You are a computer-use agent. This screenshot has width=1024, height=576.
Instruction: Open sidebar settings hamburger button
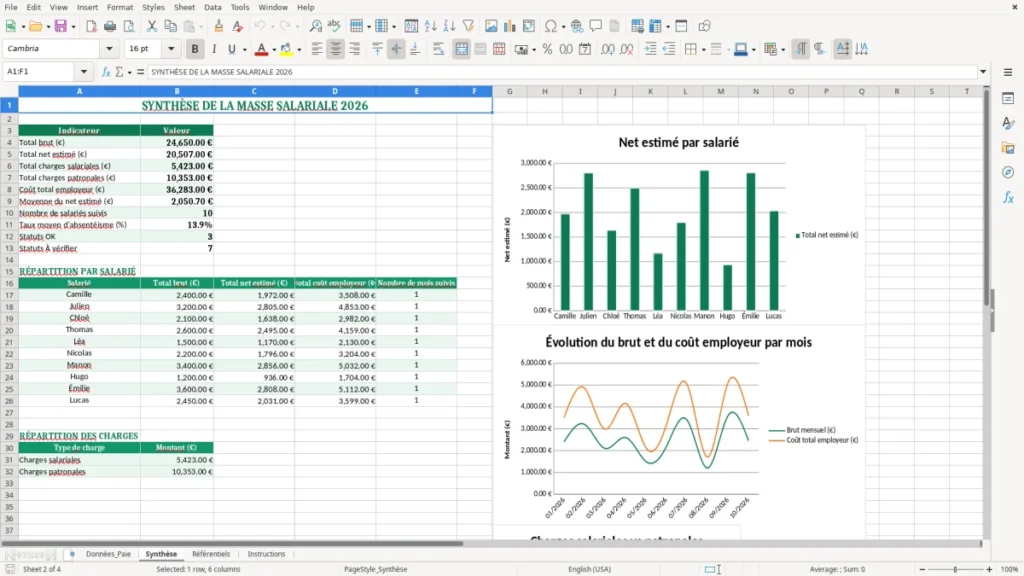1008,72
